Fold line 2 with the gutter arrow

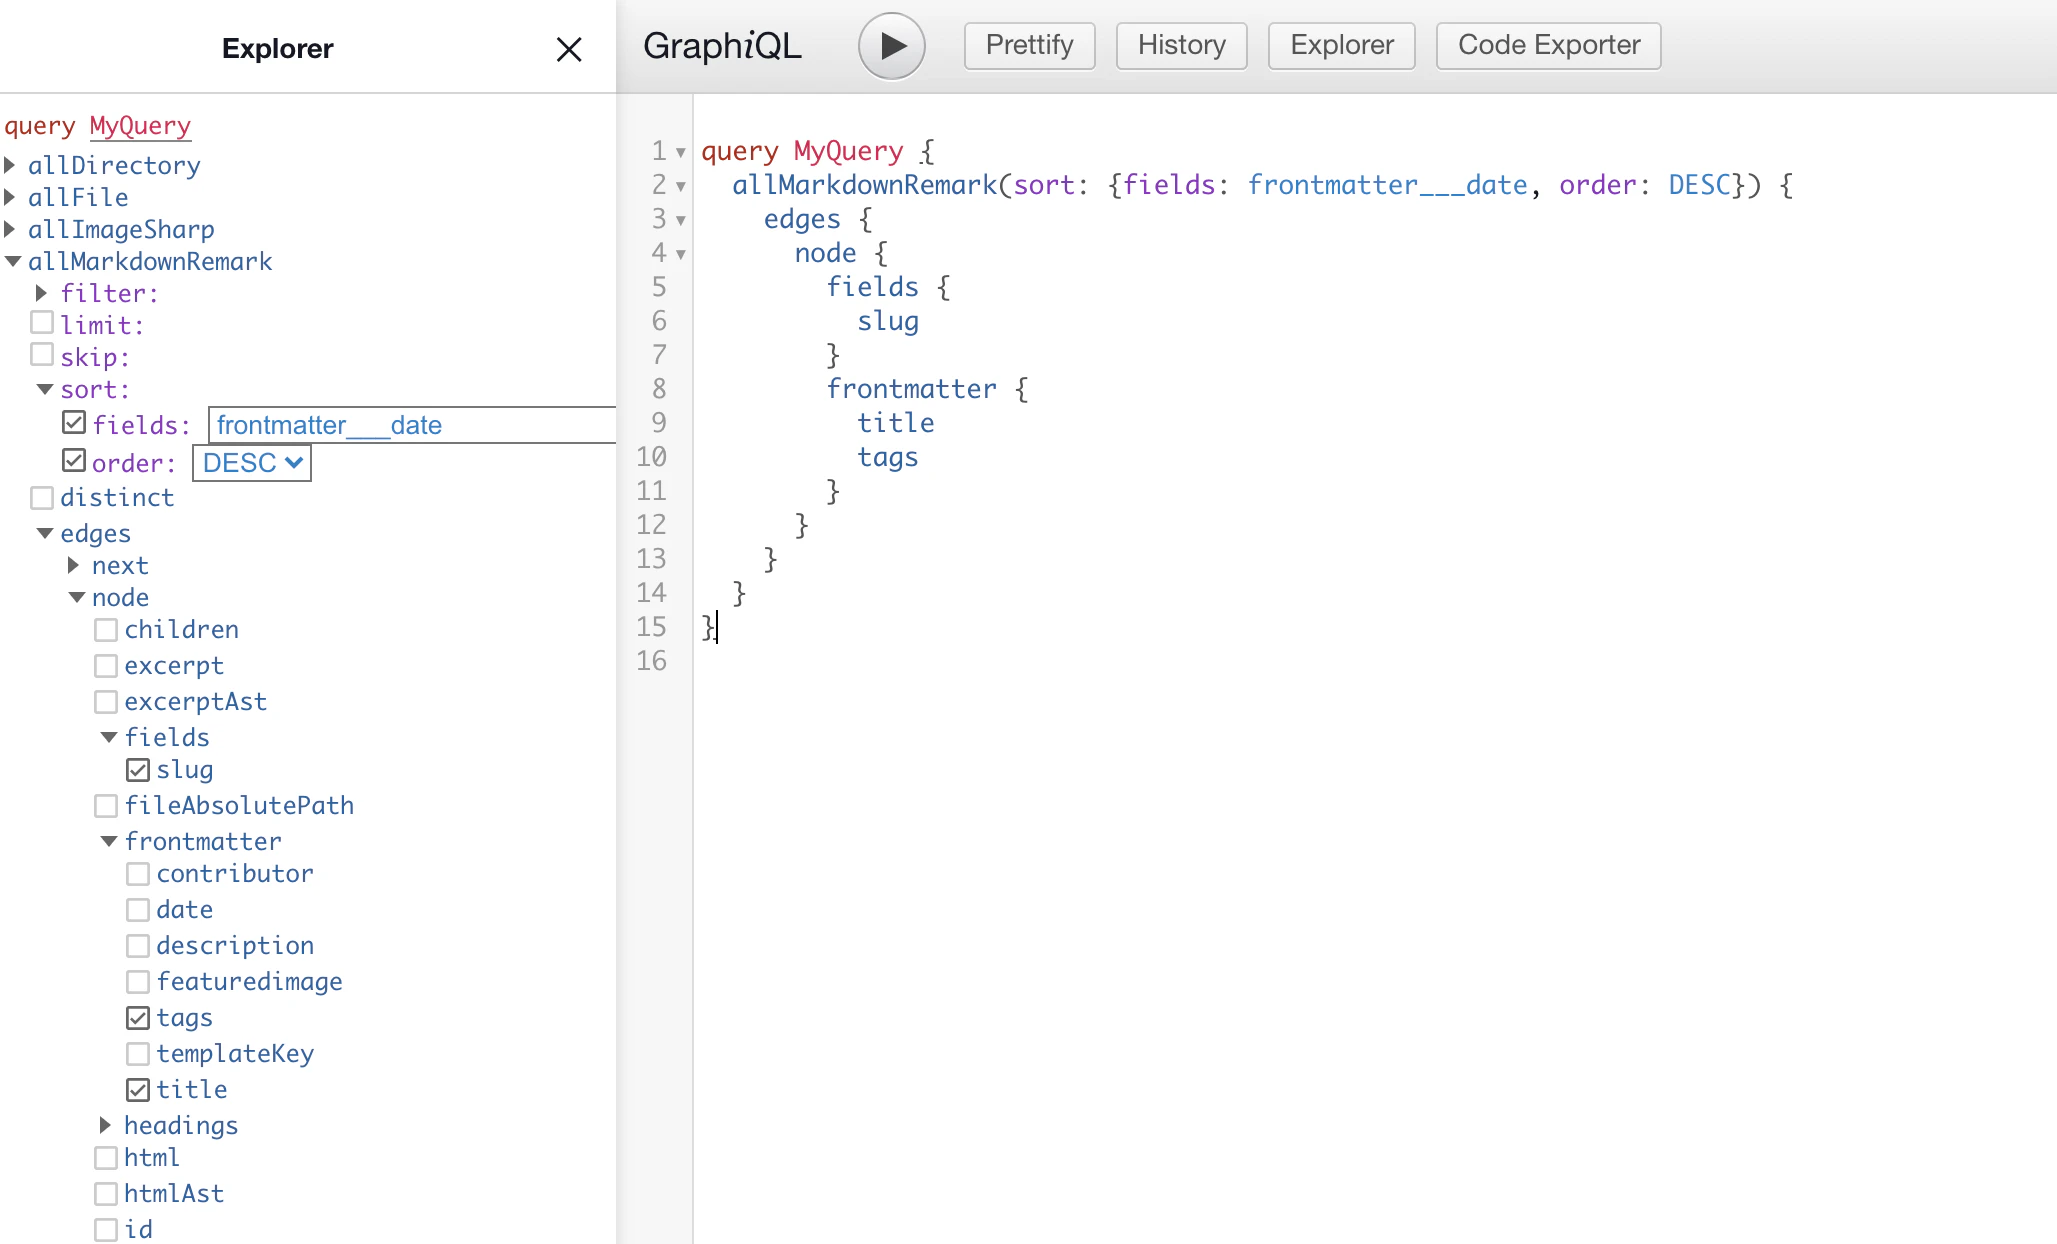[681, 186]
